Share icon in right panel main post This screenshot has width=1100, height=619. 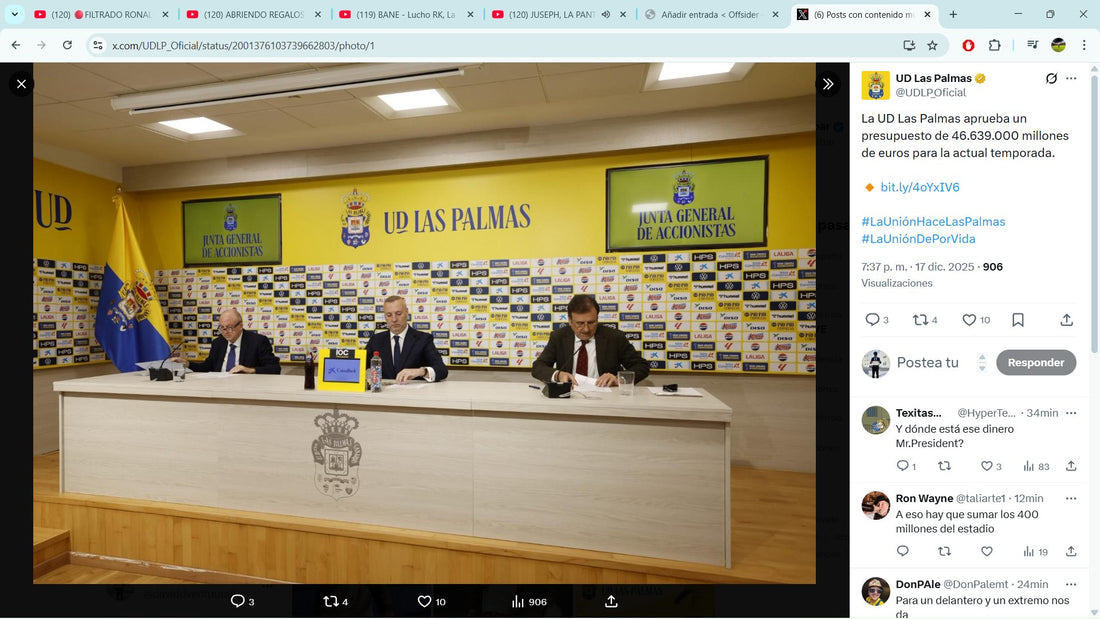[x=1066, y=320]
